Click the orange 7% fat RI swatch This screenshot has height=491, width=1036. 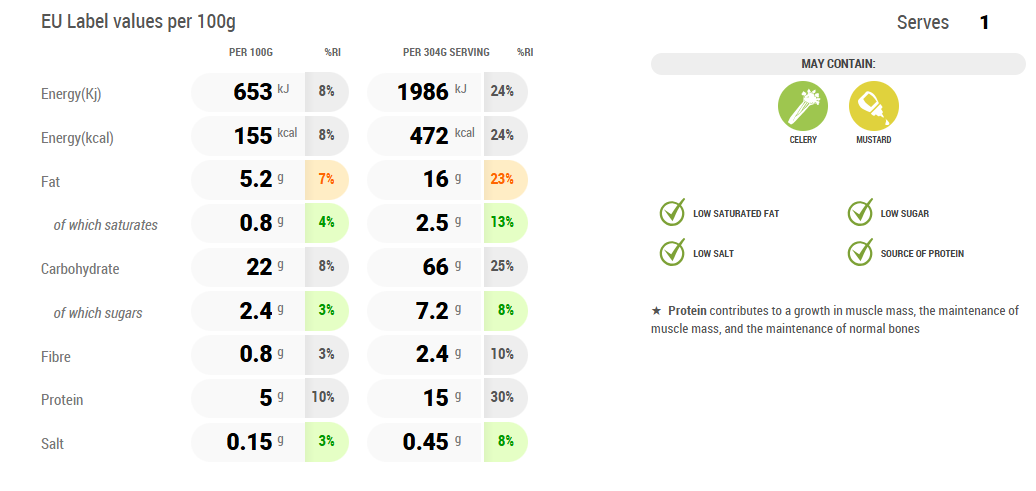pyautogui.click(x=326, y=179)
